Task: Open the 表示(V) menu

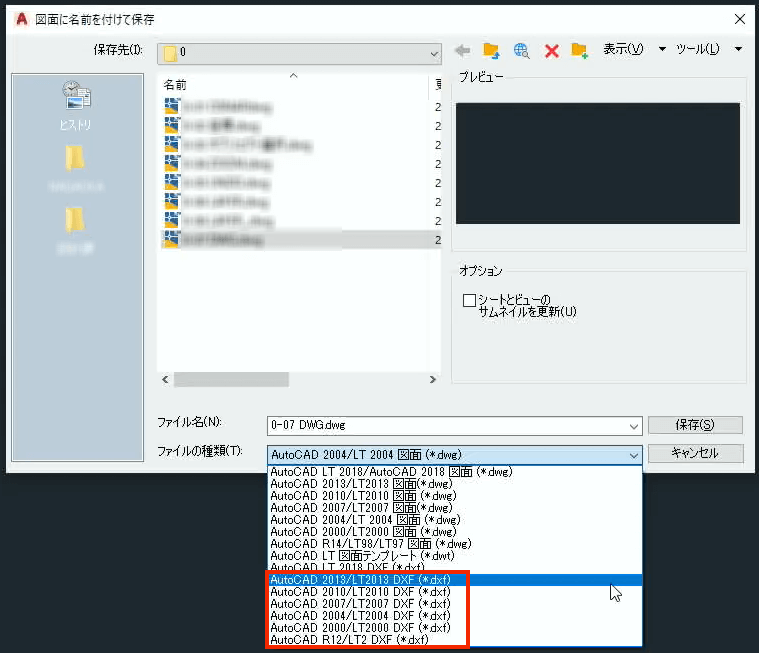Action: 623,49
